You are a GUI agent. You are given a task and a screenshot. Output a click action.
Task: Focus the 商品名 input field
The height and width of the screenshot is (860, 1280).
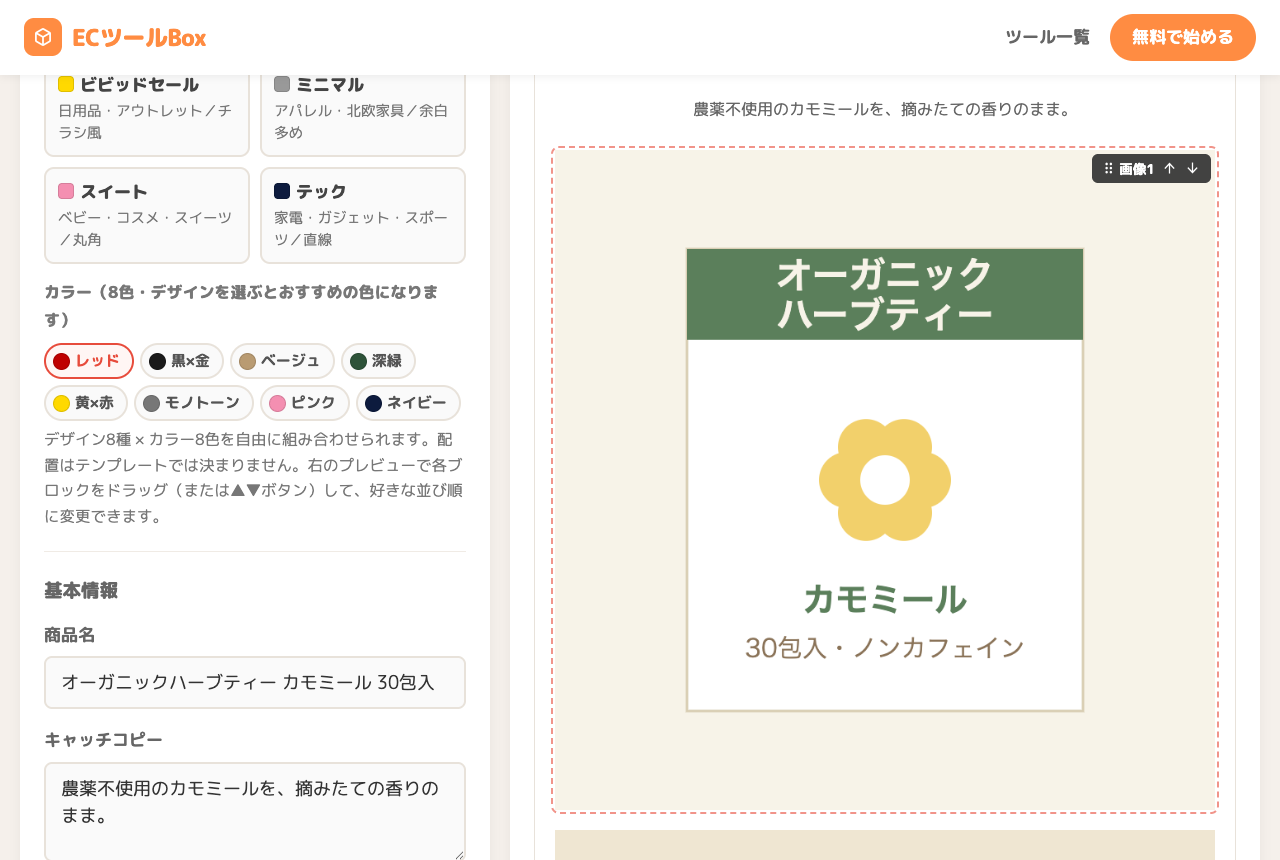pos(255,682)
